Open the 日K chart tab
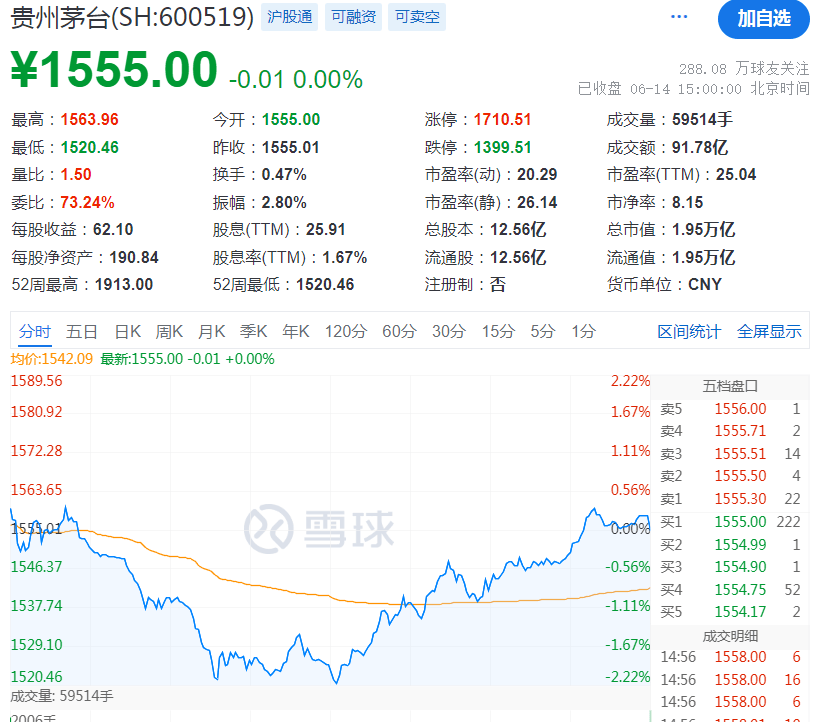 point(127,331)
